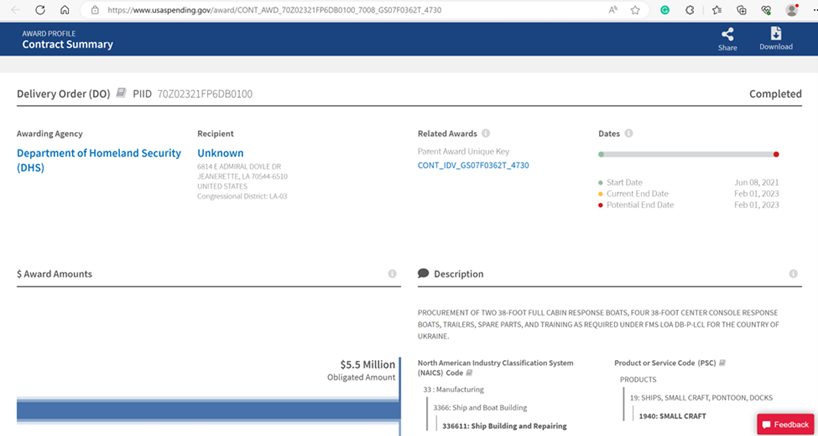This screenshot has width=818, height=436.
Task: View site info via the padlock icon
Action: tap(94, 10)
